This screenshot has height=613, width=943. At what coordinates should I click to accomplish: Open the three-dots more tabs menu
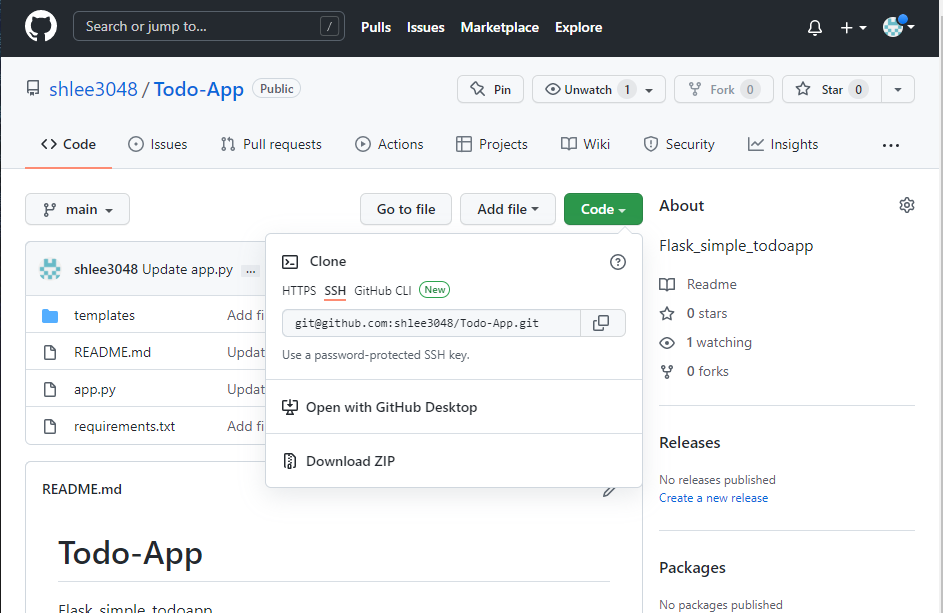(x=891, y=145)
